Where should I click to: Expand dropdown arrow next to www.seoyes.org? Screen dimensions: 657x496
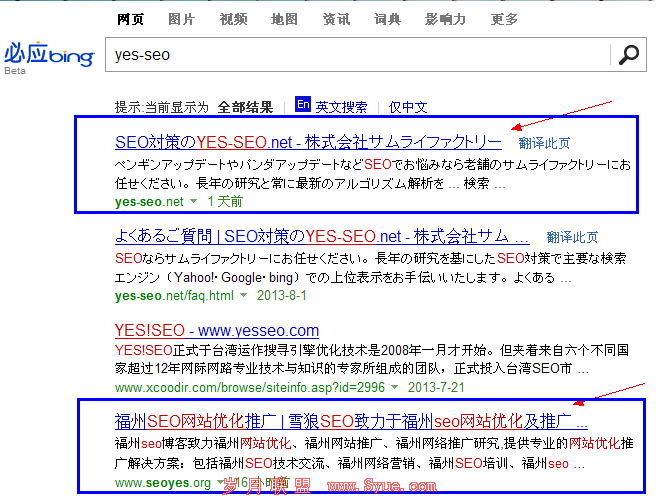pyautogui.click(x=220, y=482)
